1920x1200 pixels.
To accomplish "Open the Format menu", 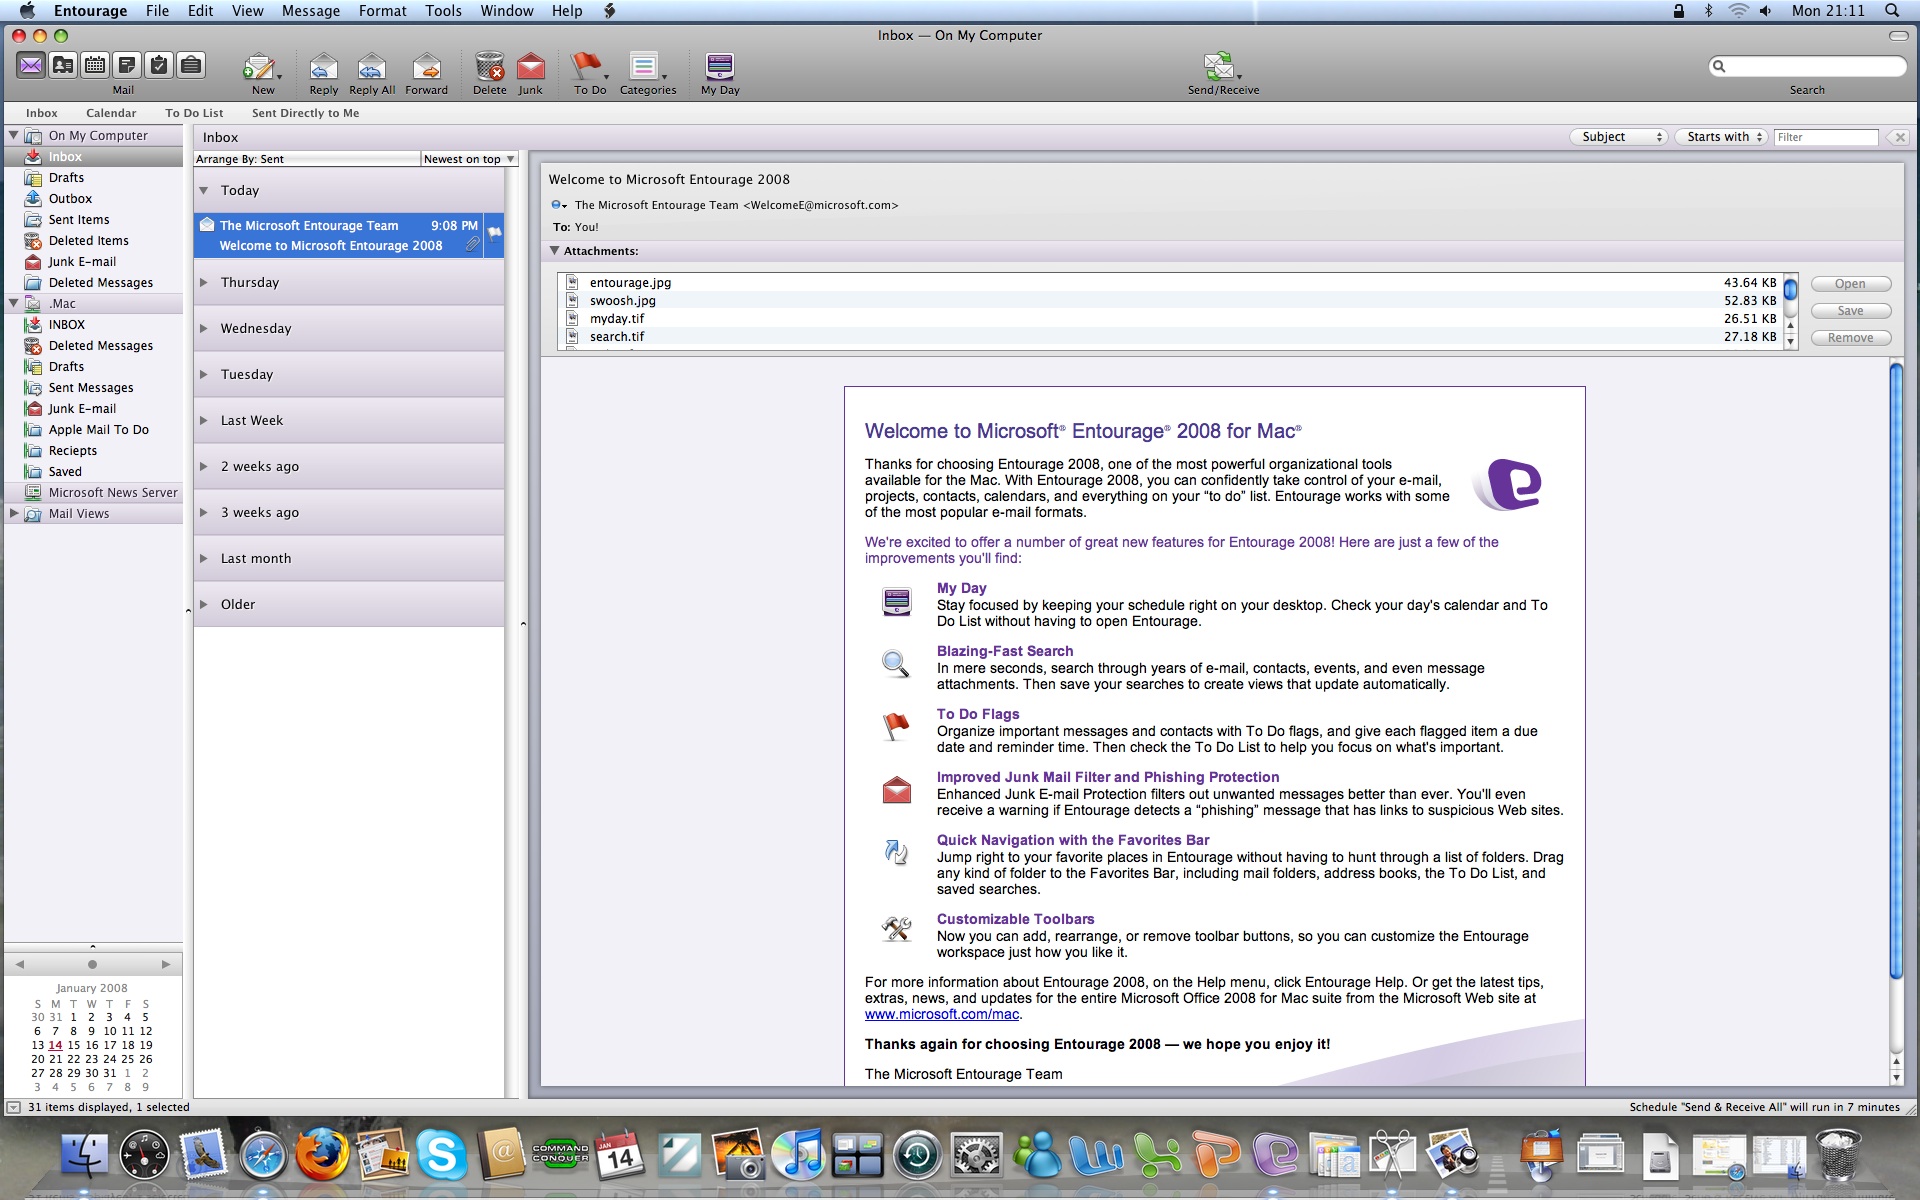I will click(x=382, y=11).
